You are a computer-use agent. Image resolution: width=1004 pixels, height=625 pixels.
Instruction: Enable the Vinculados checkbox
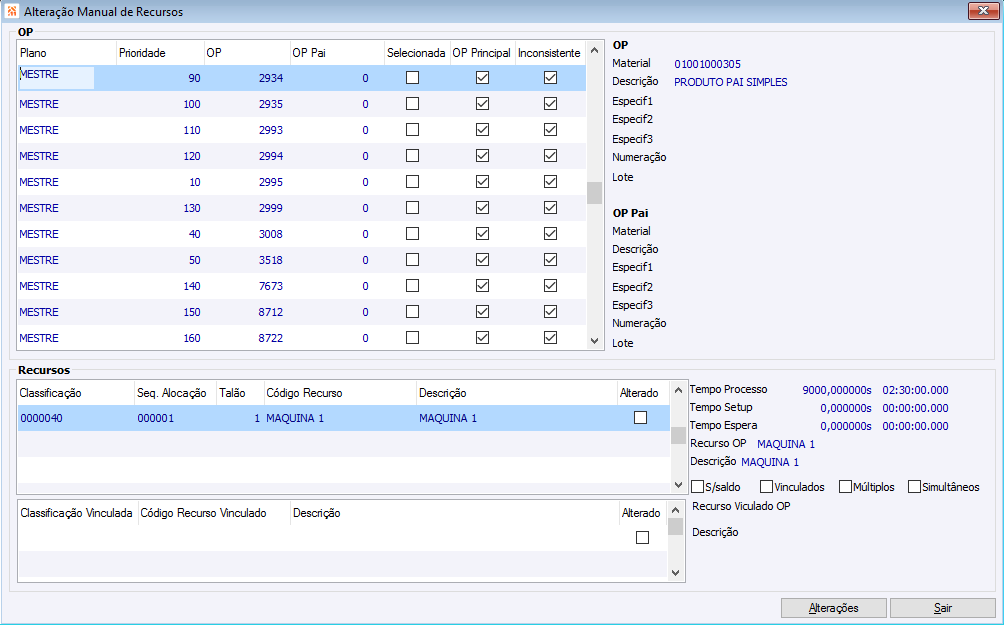coord(767,487)
